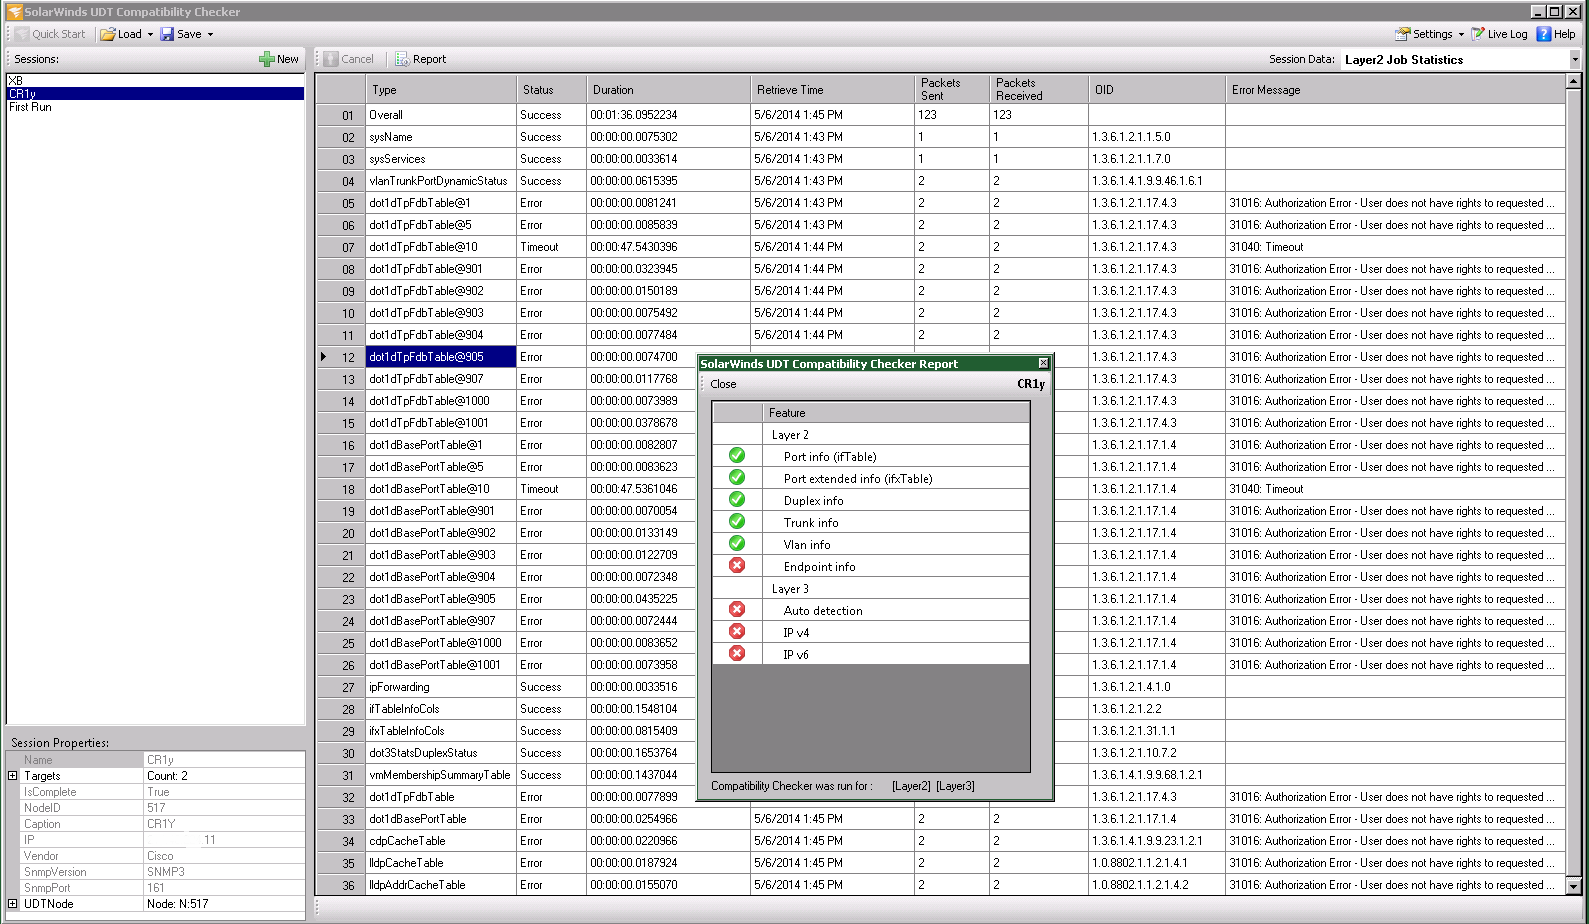
Task: Click the ifxTableInfoCols type cell
Action: 441,731
